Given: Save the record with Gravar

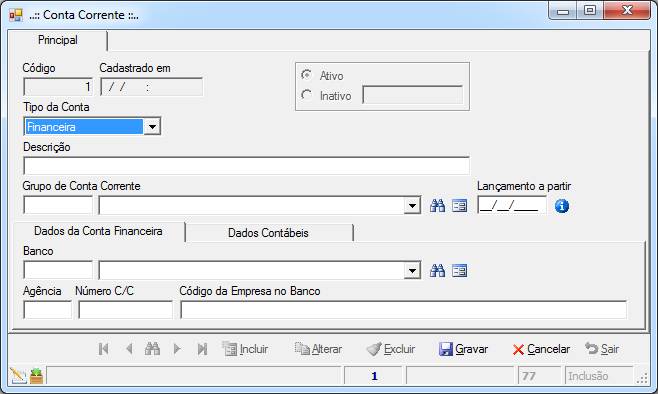Looking at the screenshot, I should pos(463,349).
